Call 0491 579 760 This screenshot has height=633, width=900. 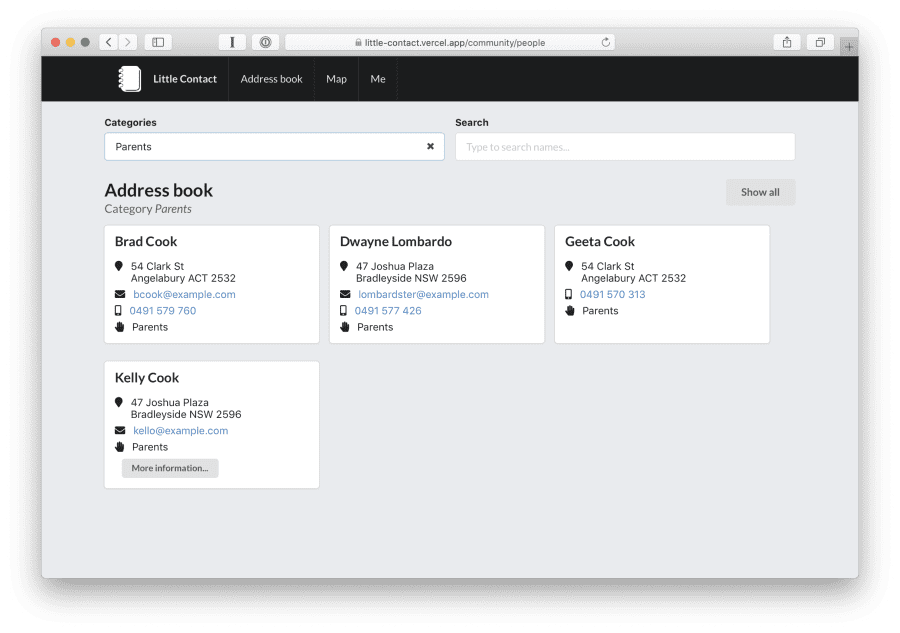pos(163,310)
